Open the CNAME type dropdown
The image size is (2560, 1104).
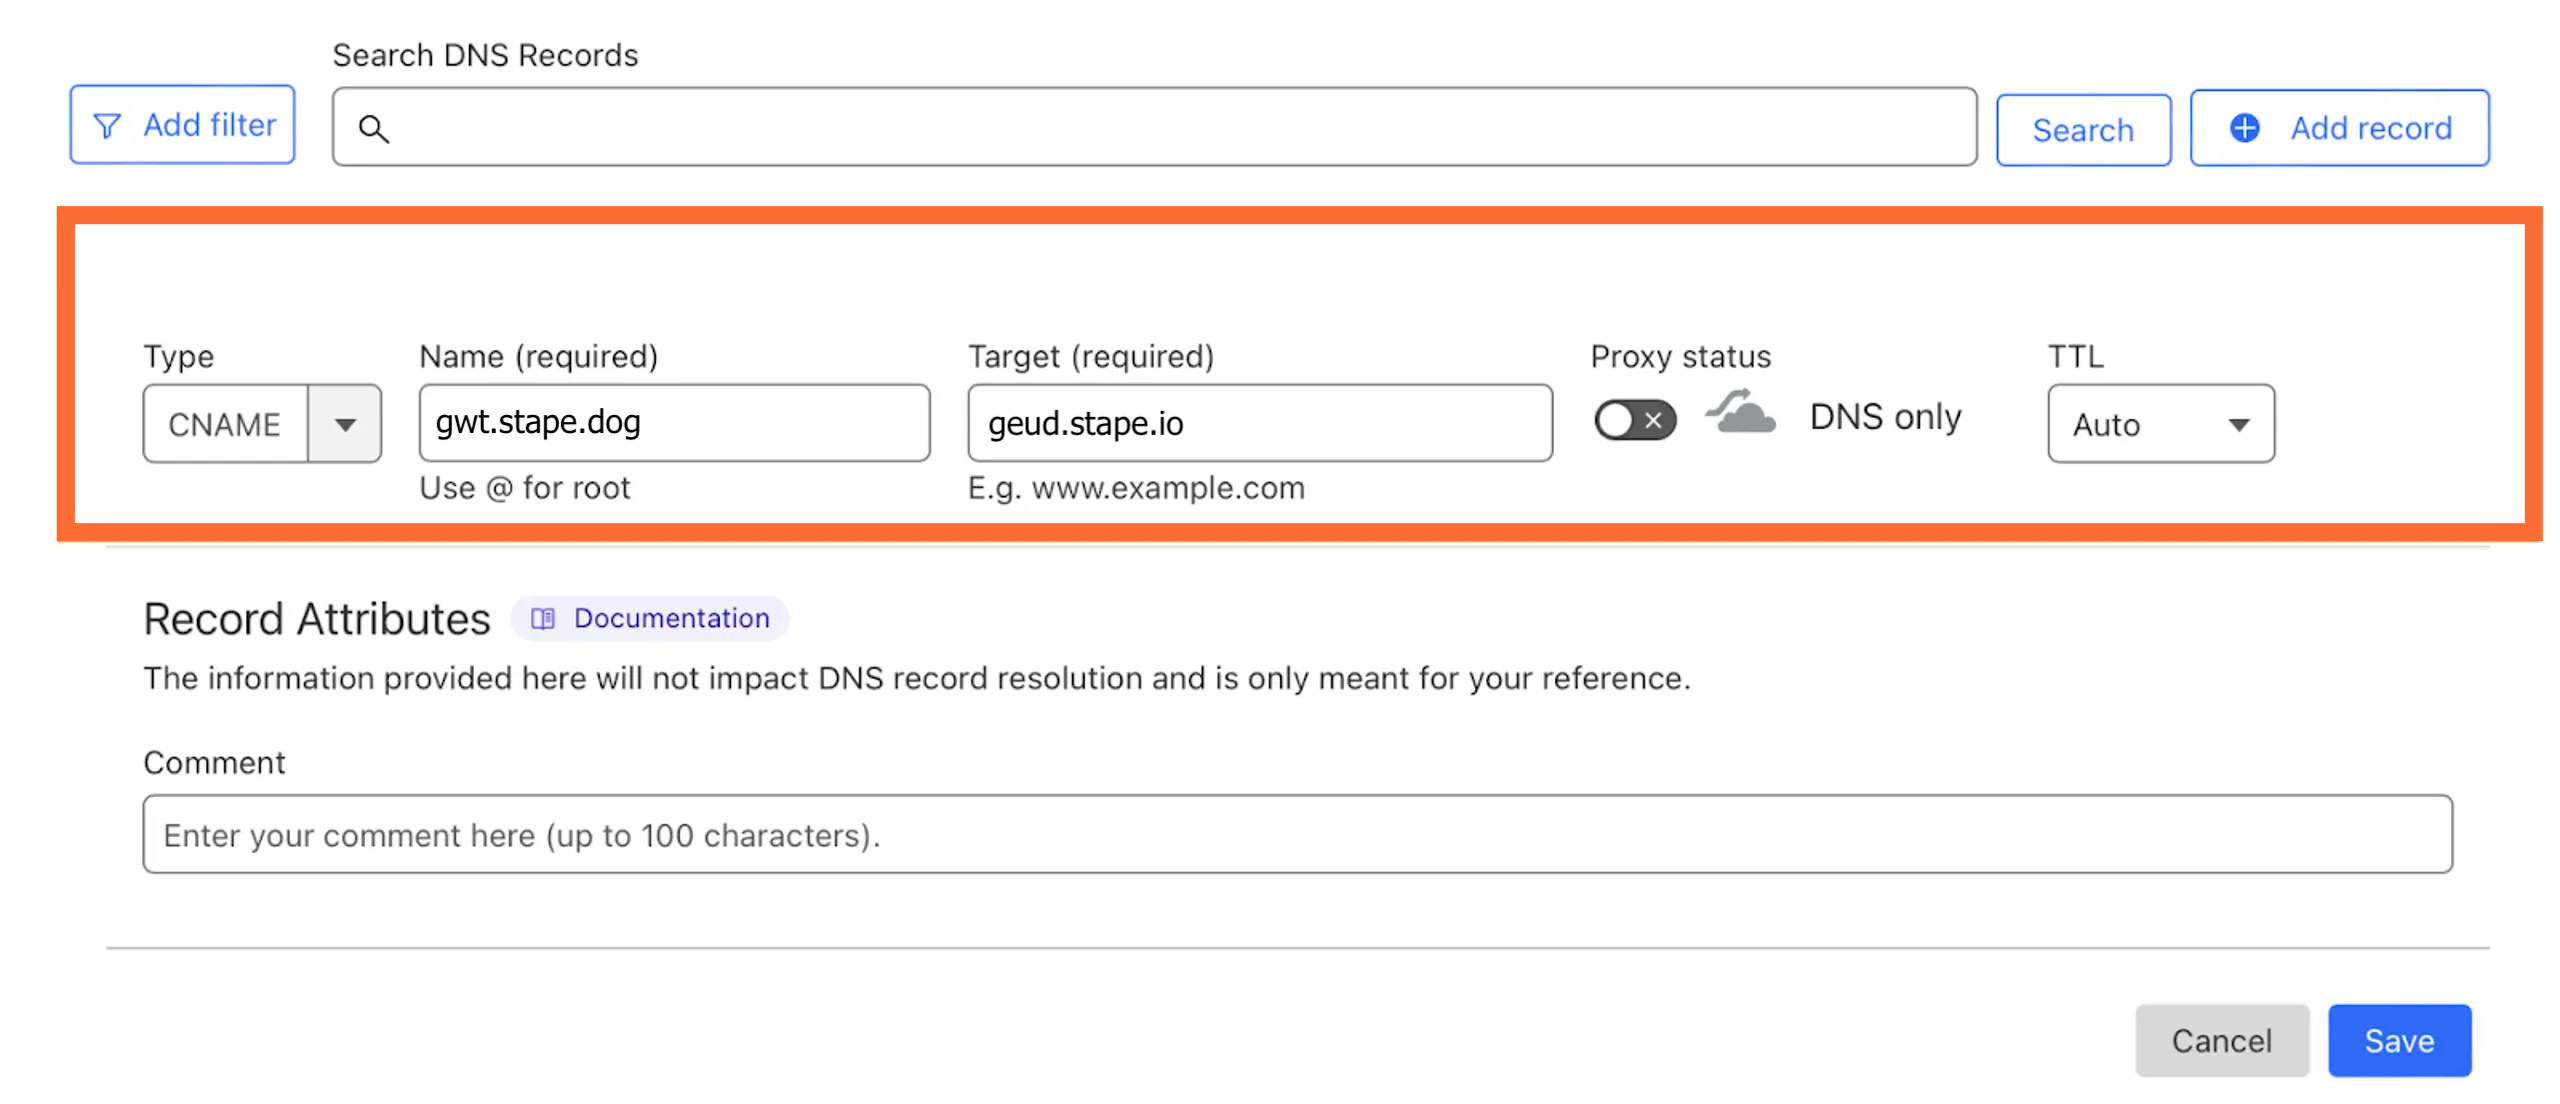pos(261,423)
